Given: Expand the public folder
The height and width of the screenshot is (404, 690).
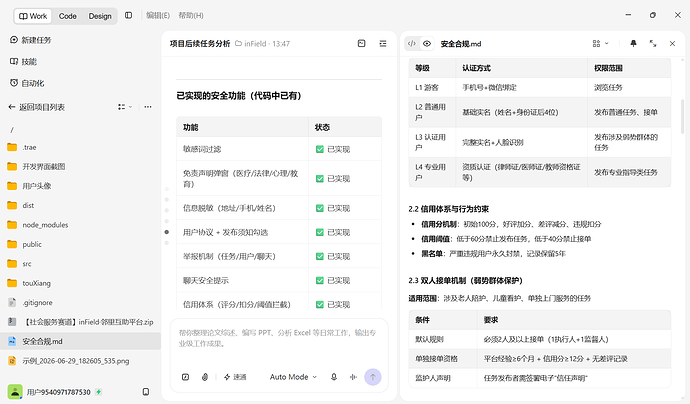Looking at the screenshot, I should click(80, 244).
